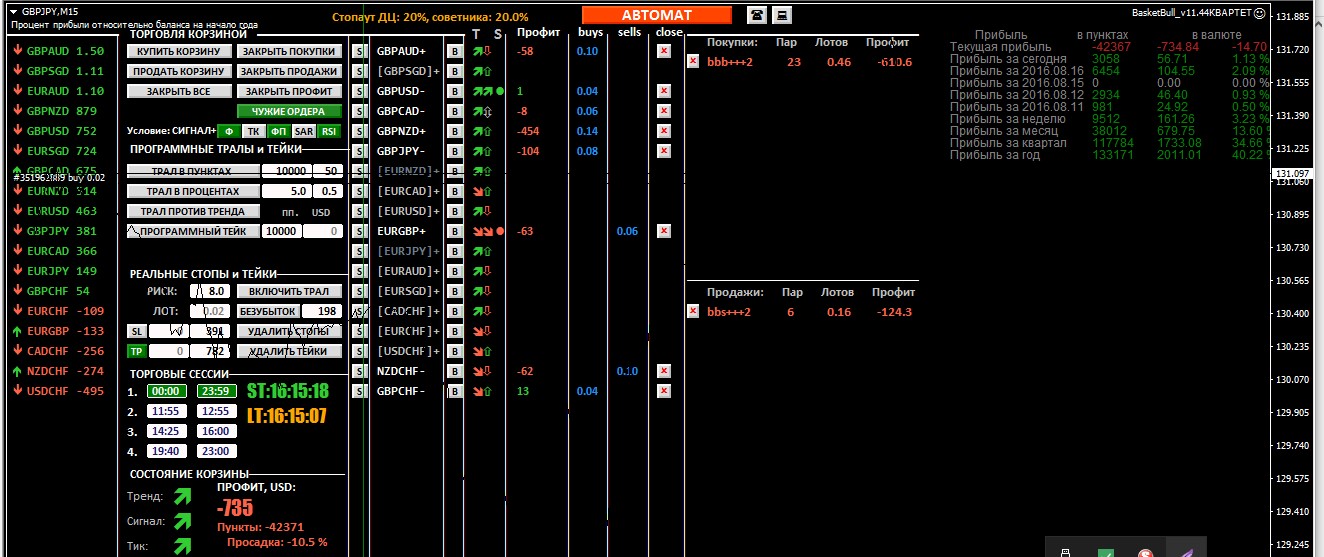The image size is (1324, 557).
Task: Close the bbs+++2 sells basket
Action: [693, 312]
